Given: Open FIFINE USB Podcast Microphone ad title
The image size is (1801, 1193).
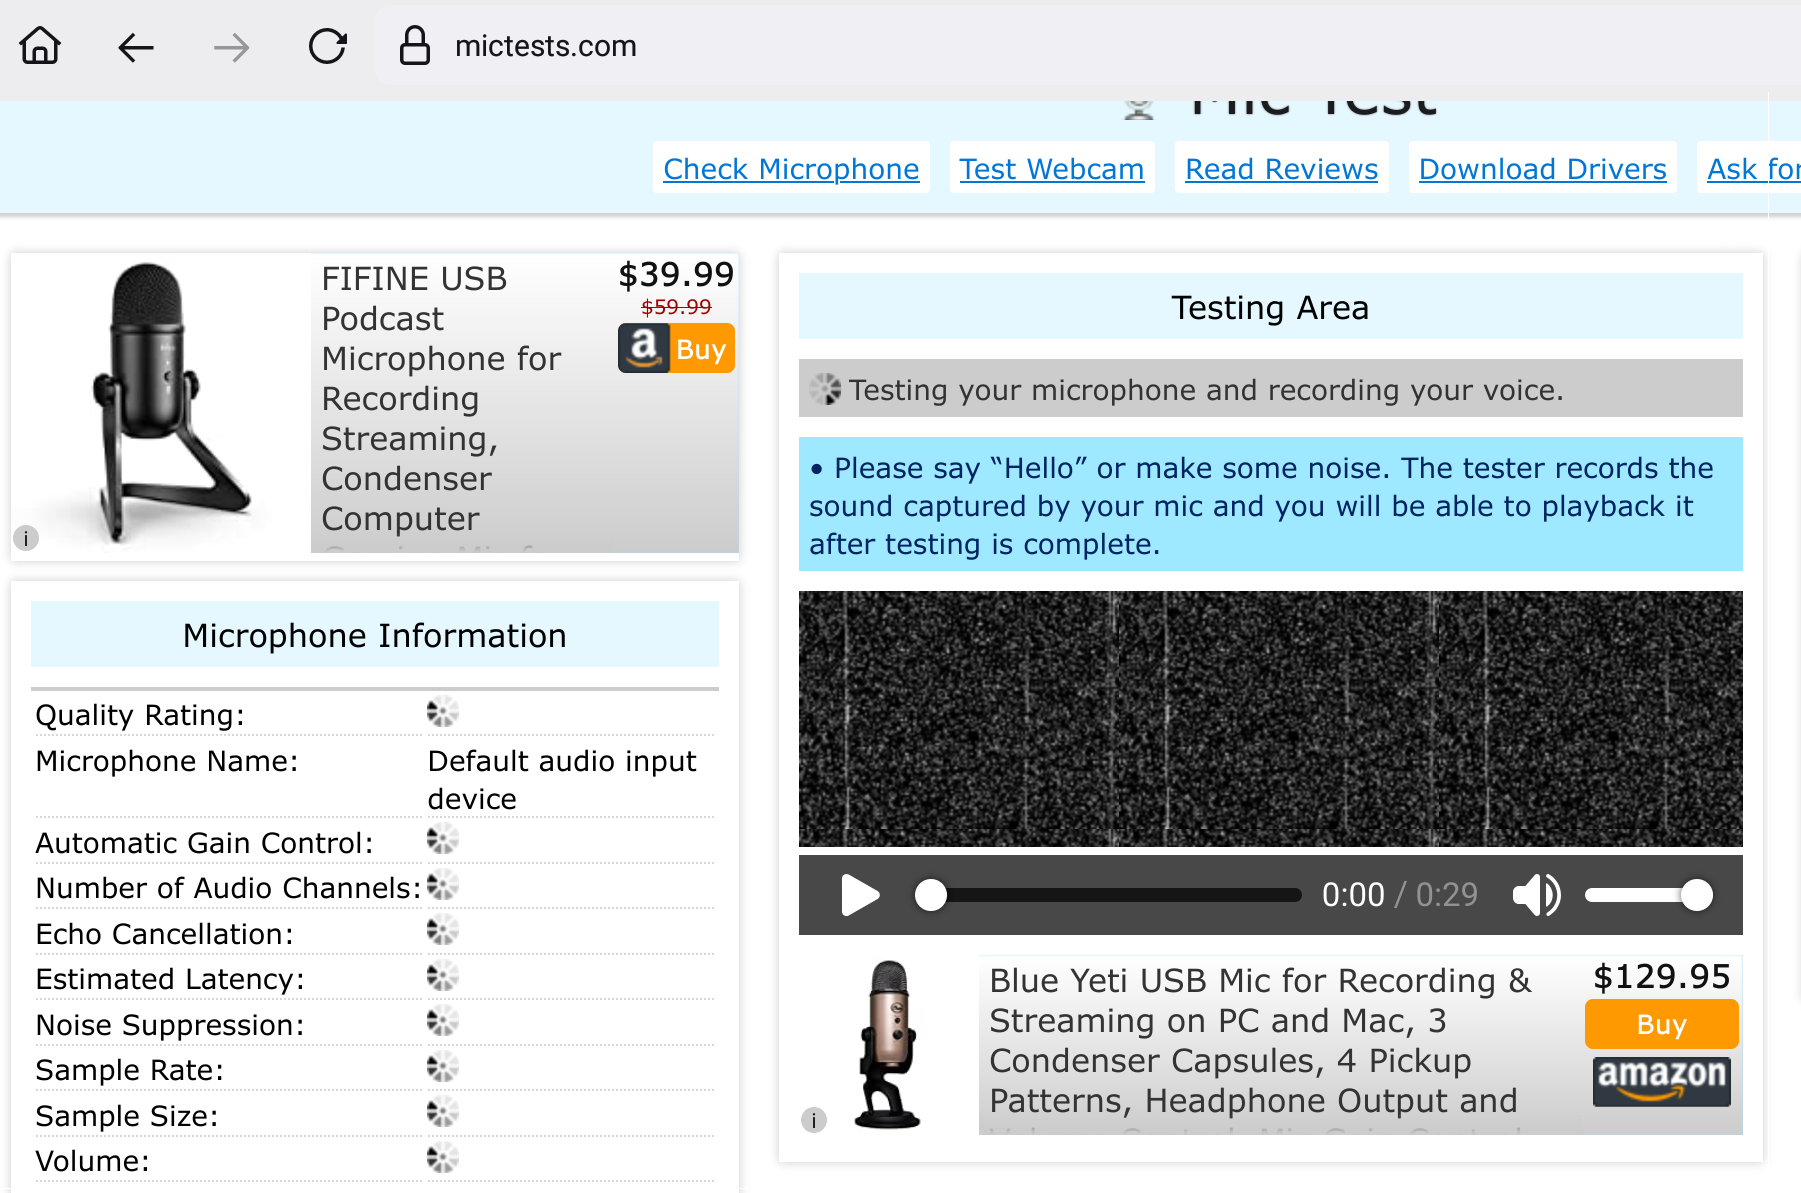Looking at the screenshot, I should click(x=441, y=398).
